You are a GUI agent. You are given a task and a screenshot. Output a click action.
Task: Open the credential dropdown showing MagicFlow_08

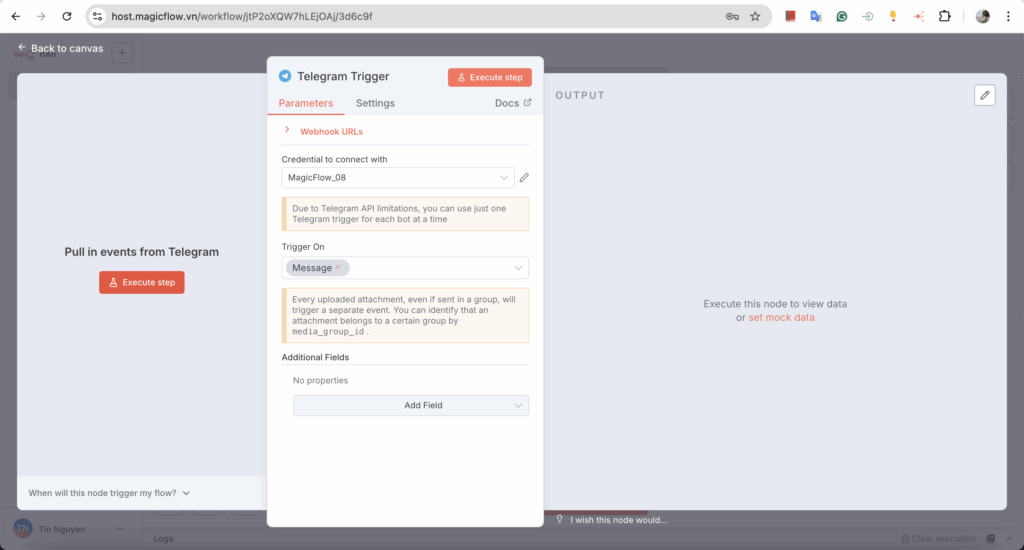pos(398,178)
